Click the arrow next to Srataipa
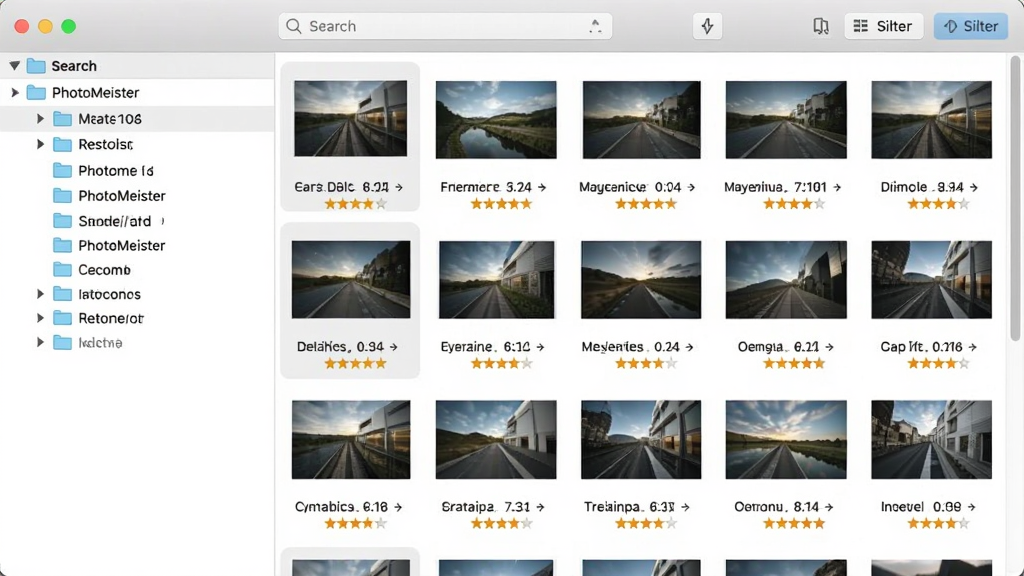 tap(540, 507)
